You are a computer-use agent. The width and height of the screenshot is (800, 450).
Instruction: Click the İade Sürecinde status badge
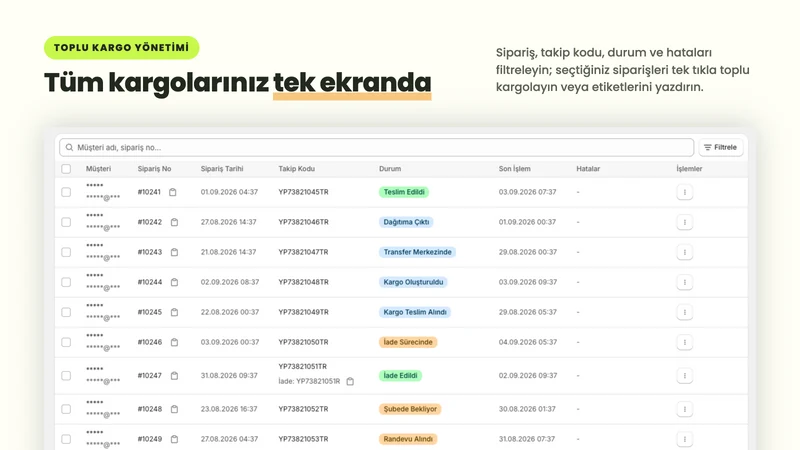point(408,342)
